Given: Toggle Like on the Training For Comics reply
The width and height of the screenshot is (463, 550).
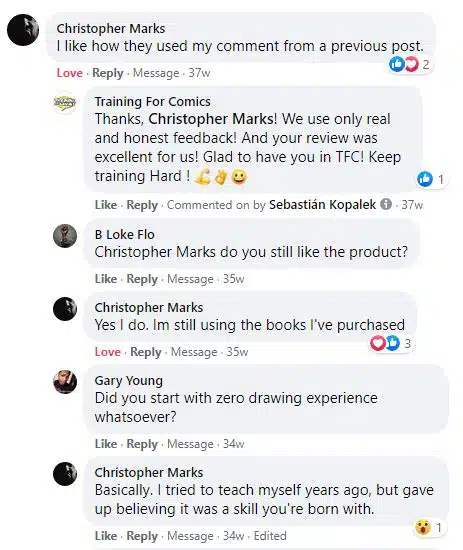Looking at the screenshot, I should point(106,205).
